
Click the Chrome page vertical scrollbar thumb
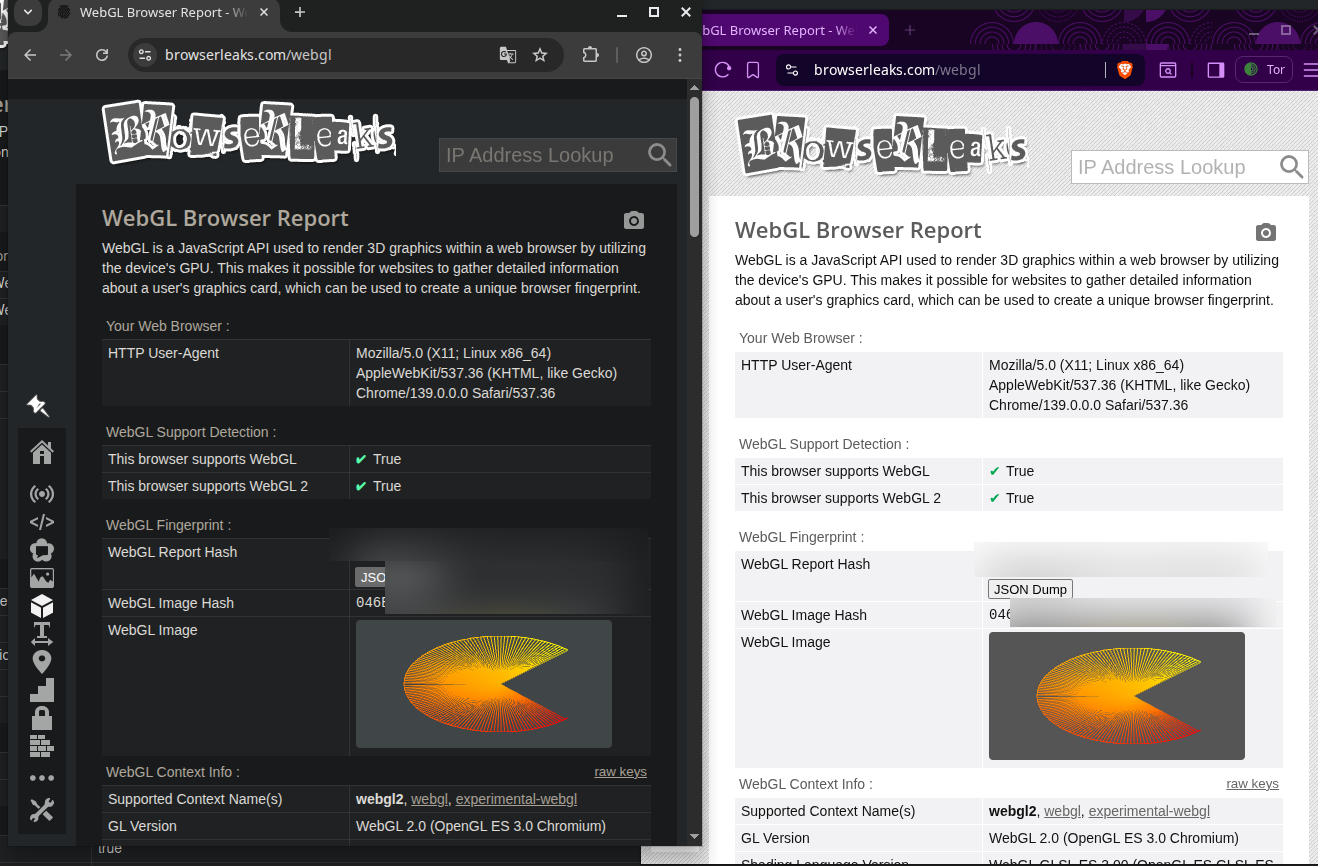click(x=694, y=165)
